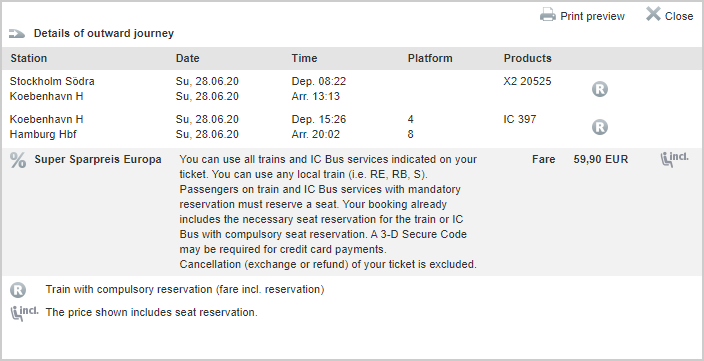Click the reservation R icon for X2 20525

point(599,89)
